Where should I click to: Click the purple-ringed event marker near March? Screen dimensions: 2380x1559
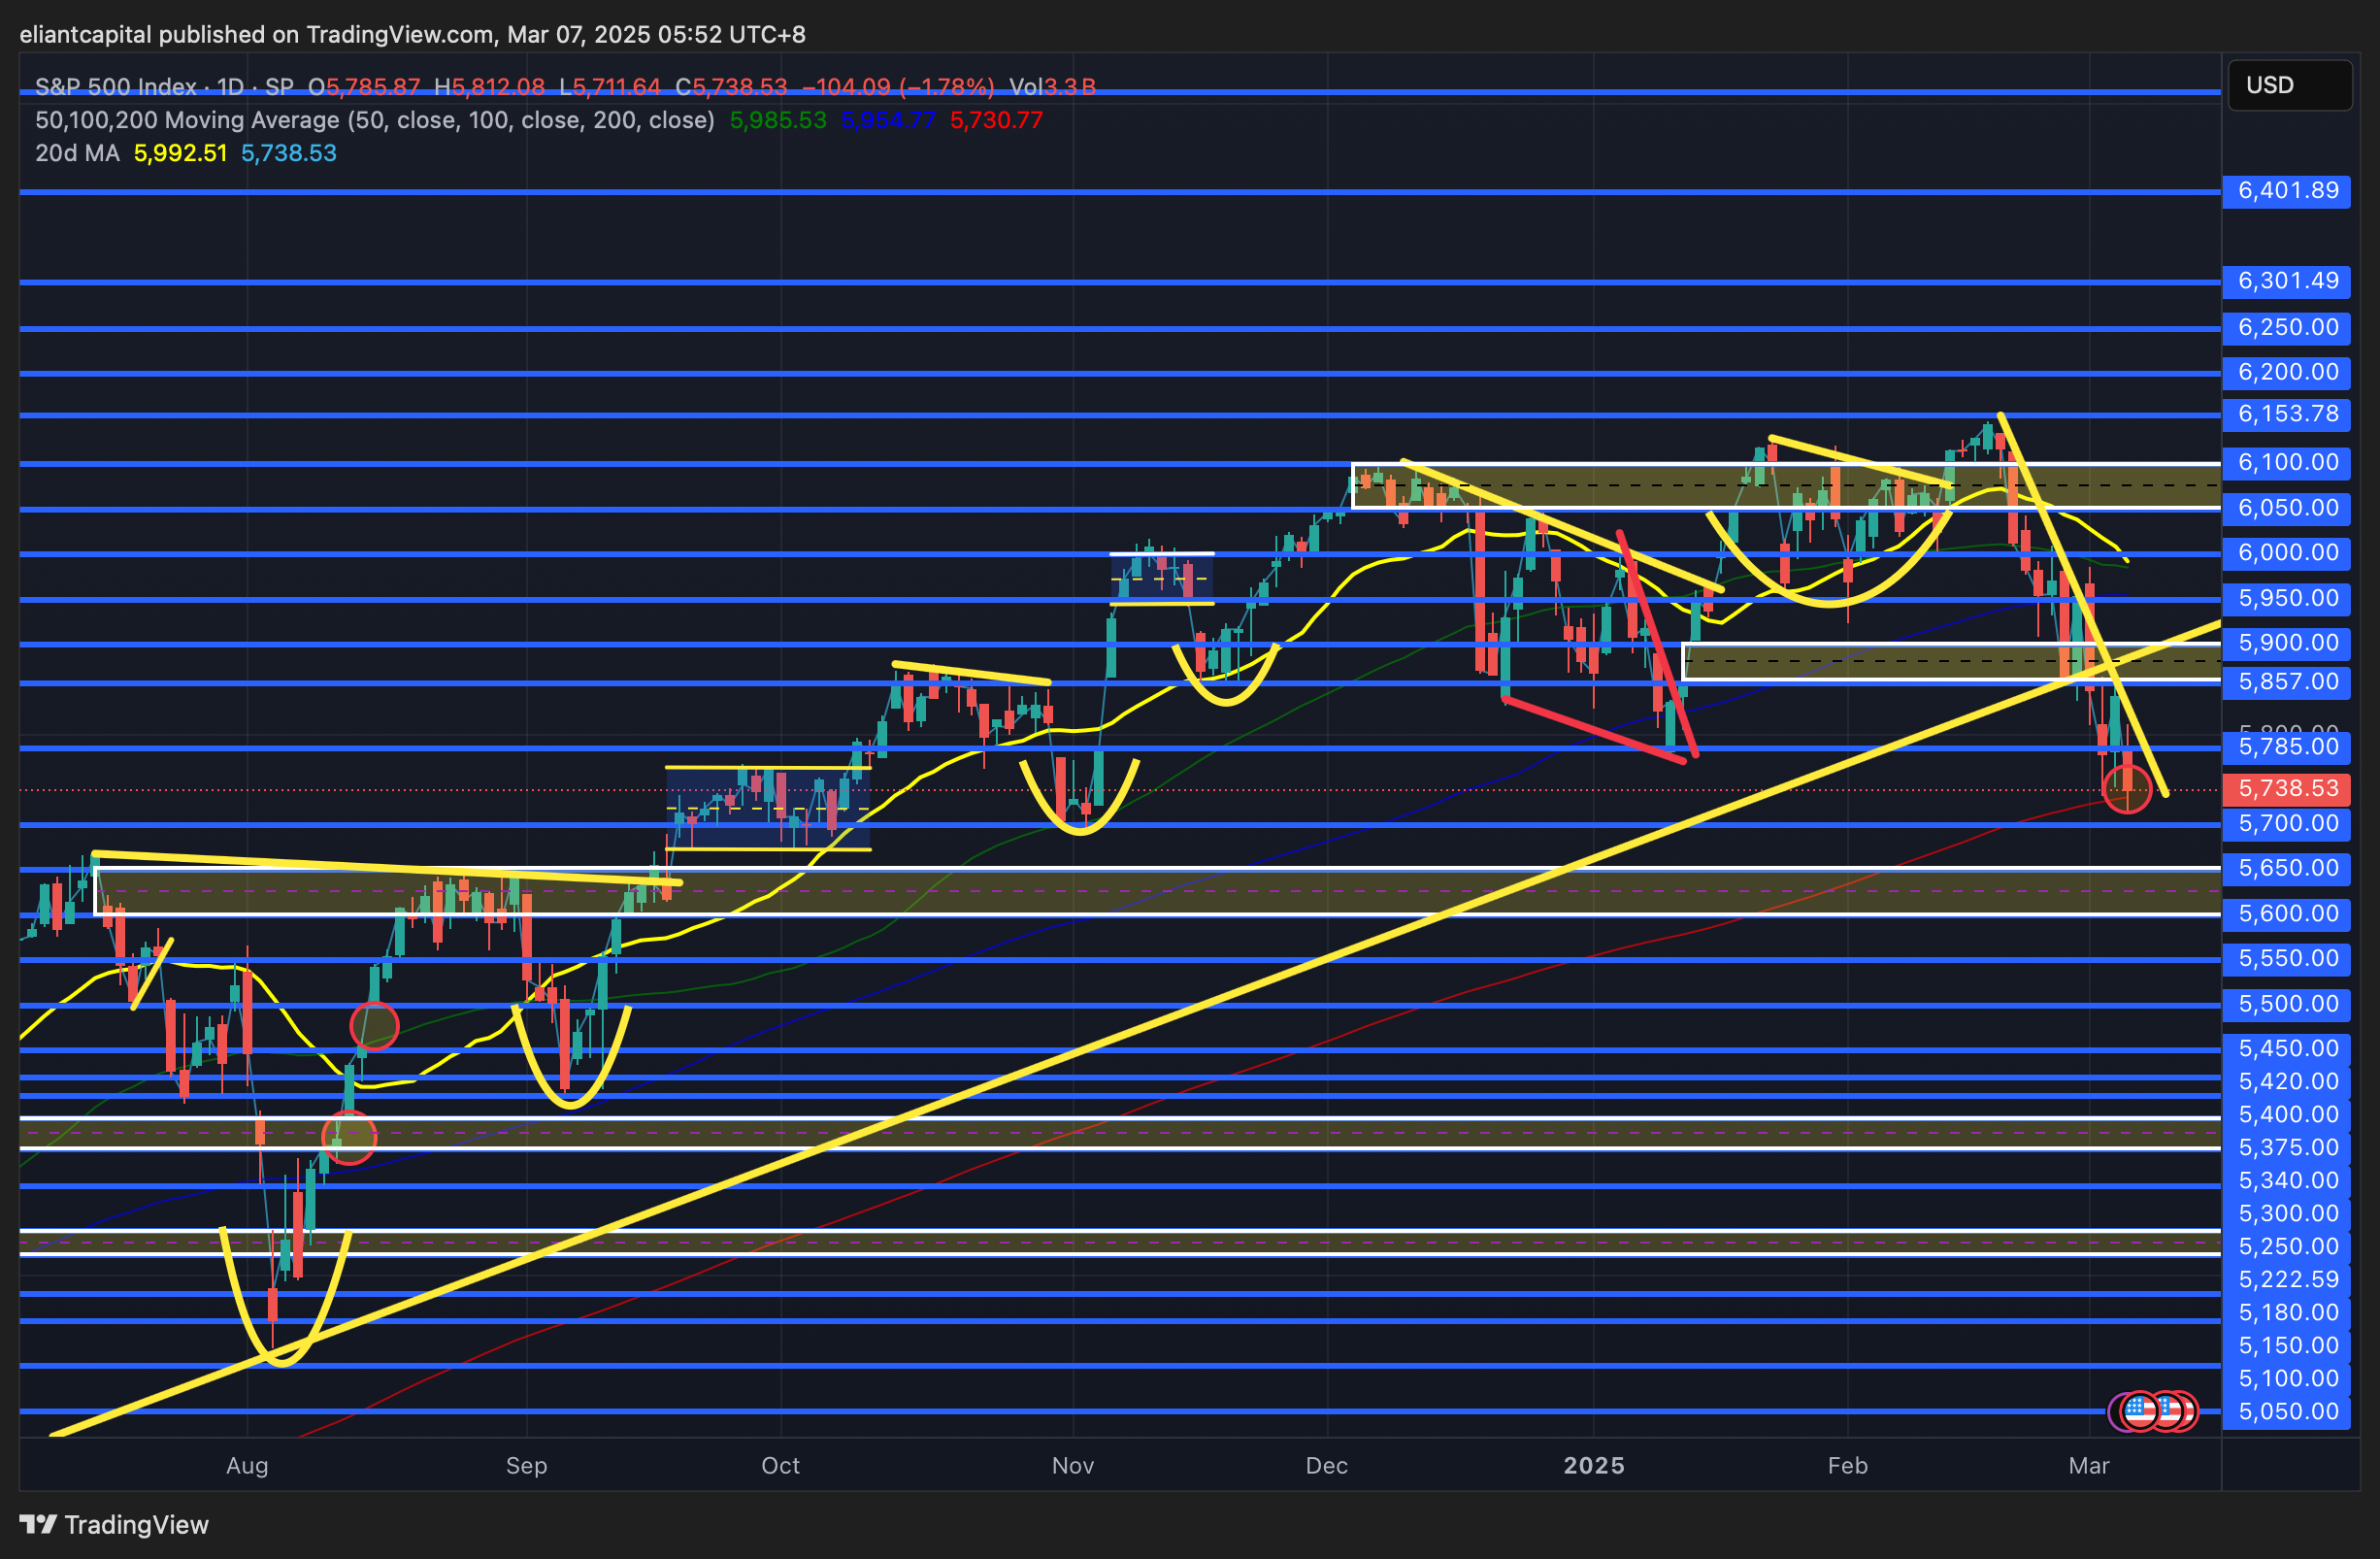(2113, 1411)
